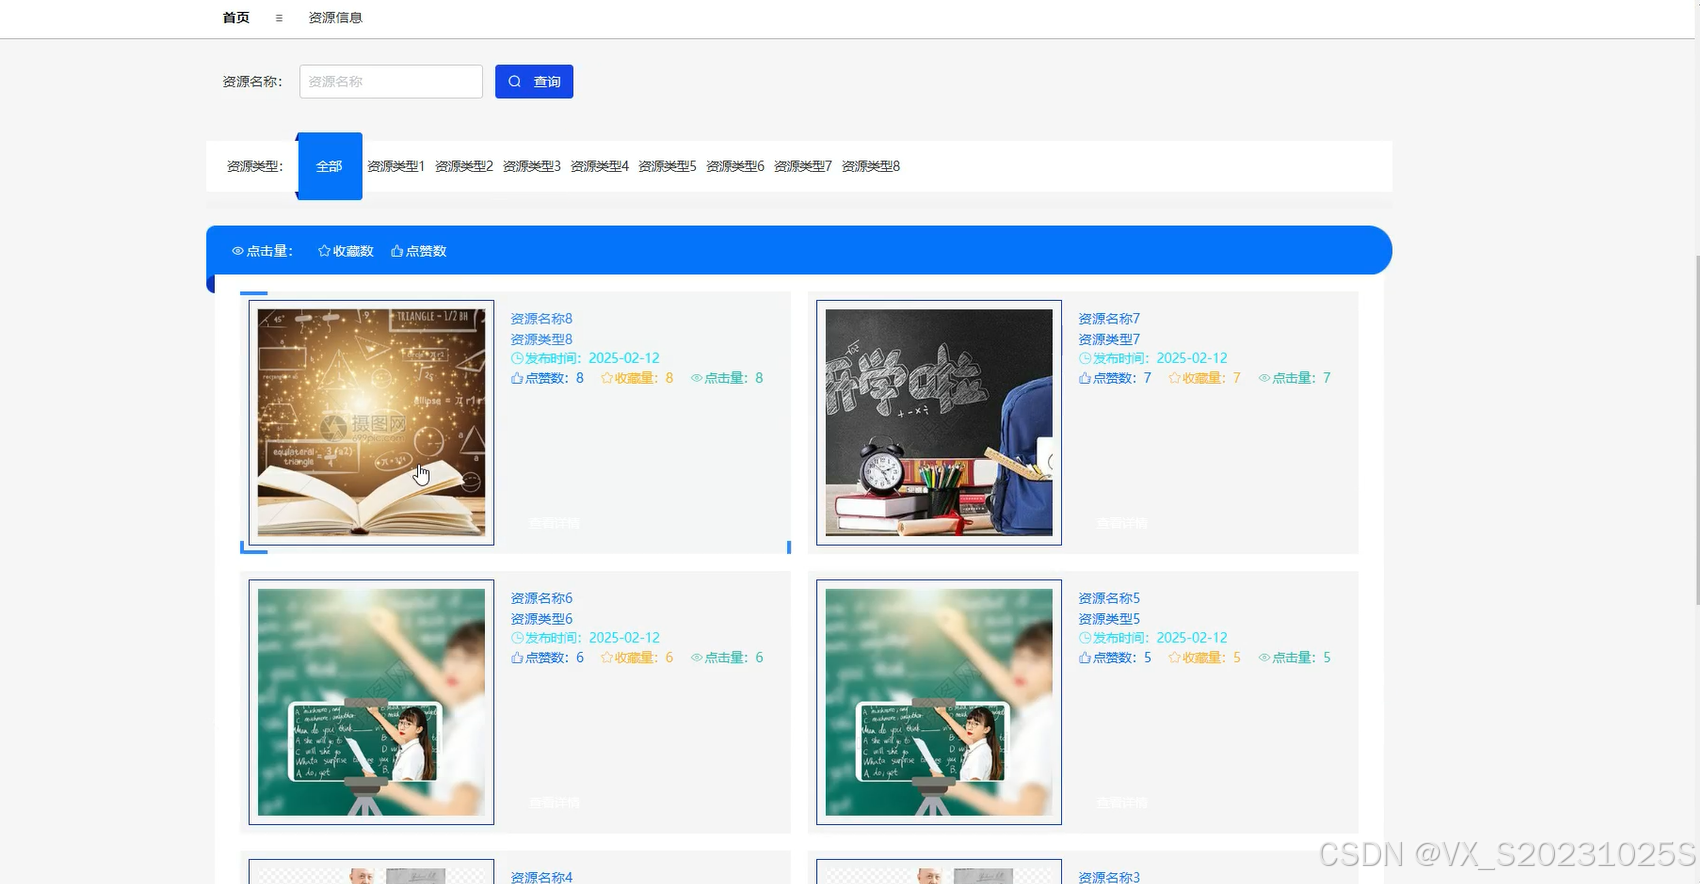Click the thumbs-up icon beside 点赞数 sort
1700x884 pixels.
pyautogui.click(x=397, y=251)
